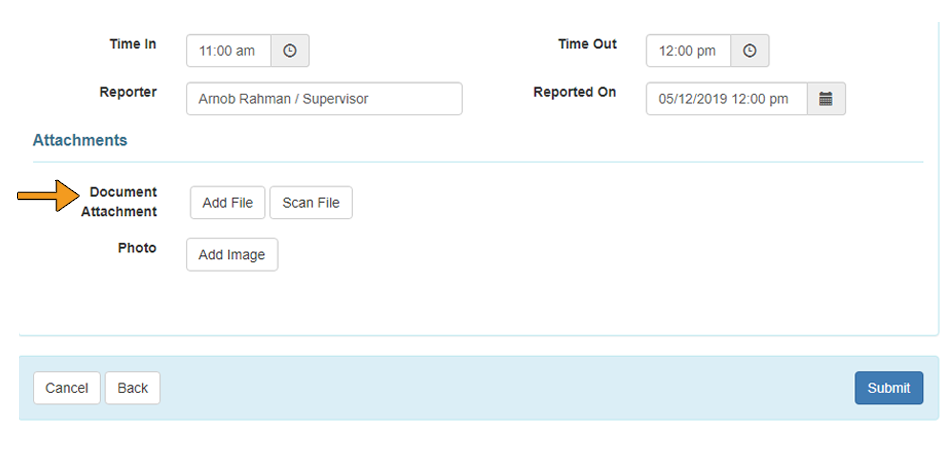Upload a photo using Add Image
This screenshot has height=450, width=950.
(x=232, y=254)
